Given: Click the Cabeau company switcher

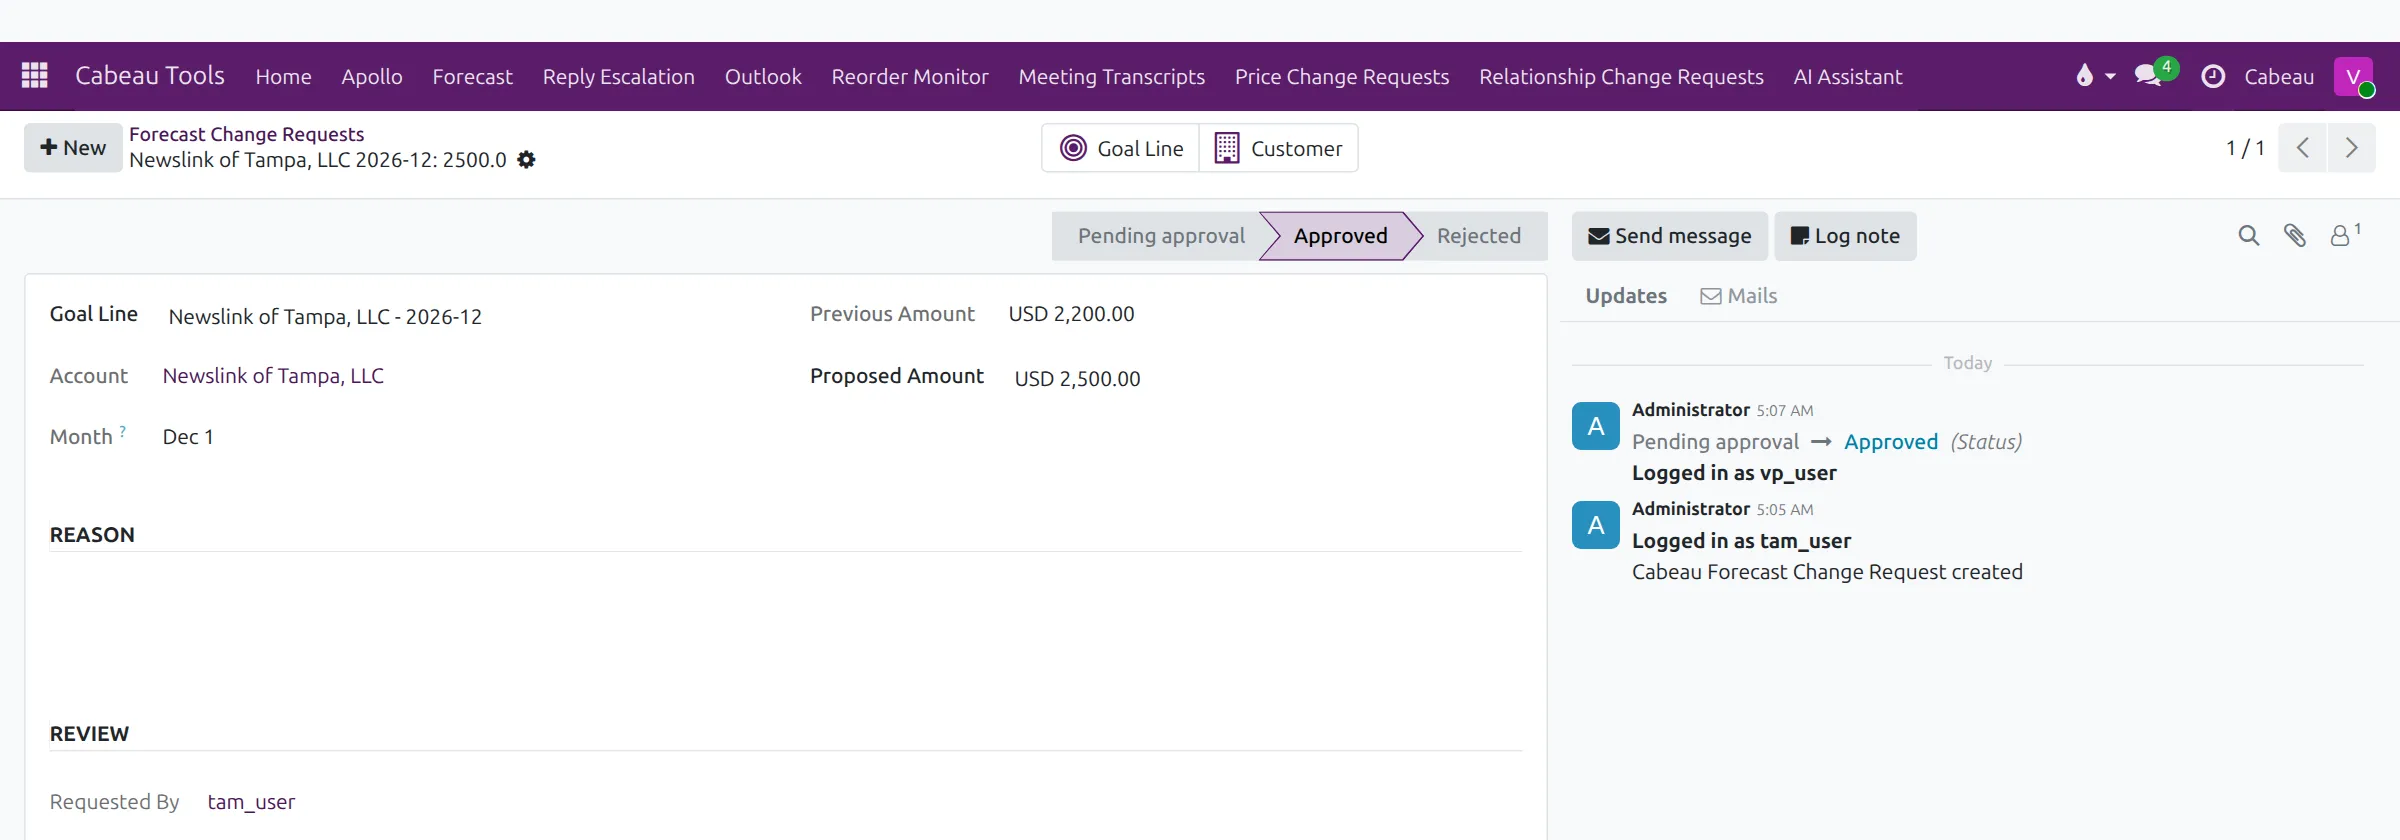Looking at the screenshot, I should (2279, 76).
